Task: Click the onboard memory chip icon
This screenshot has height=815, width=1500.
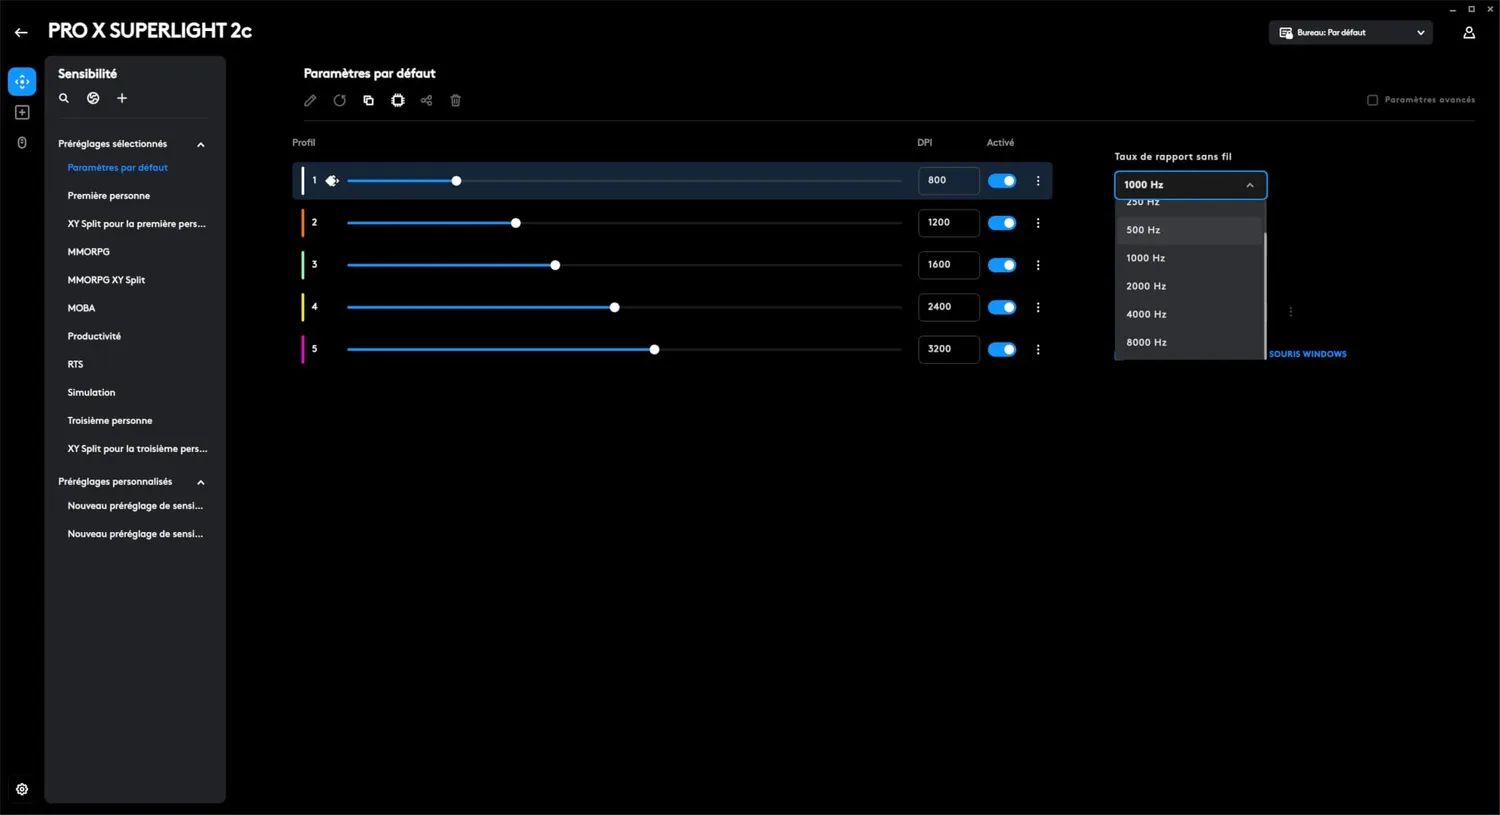Action: 398,100
